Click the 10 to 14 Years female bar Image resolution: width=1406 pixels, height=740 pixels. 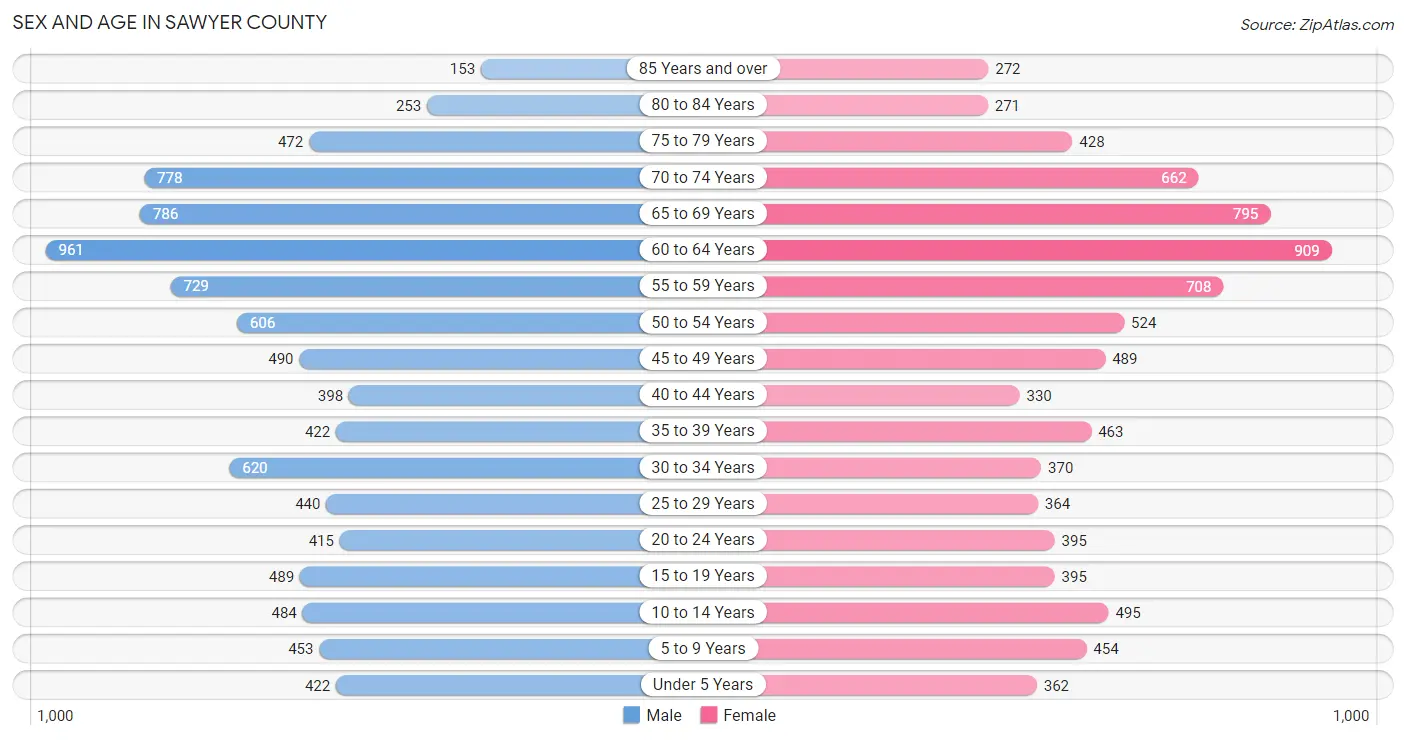(x=906, y=613)
